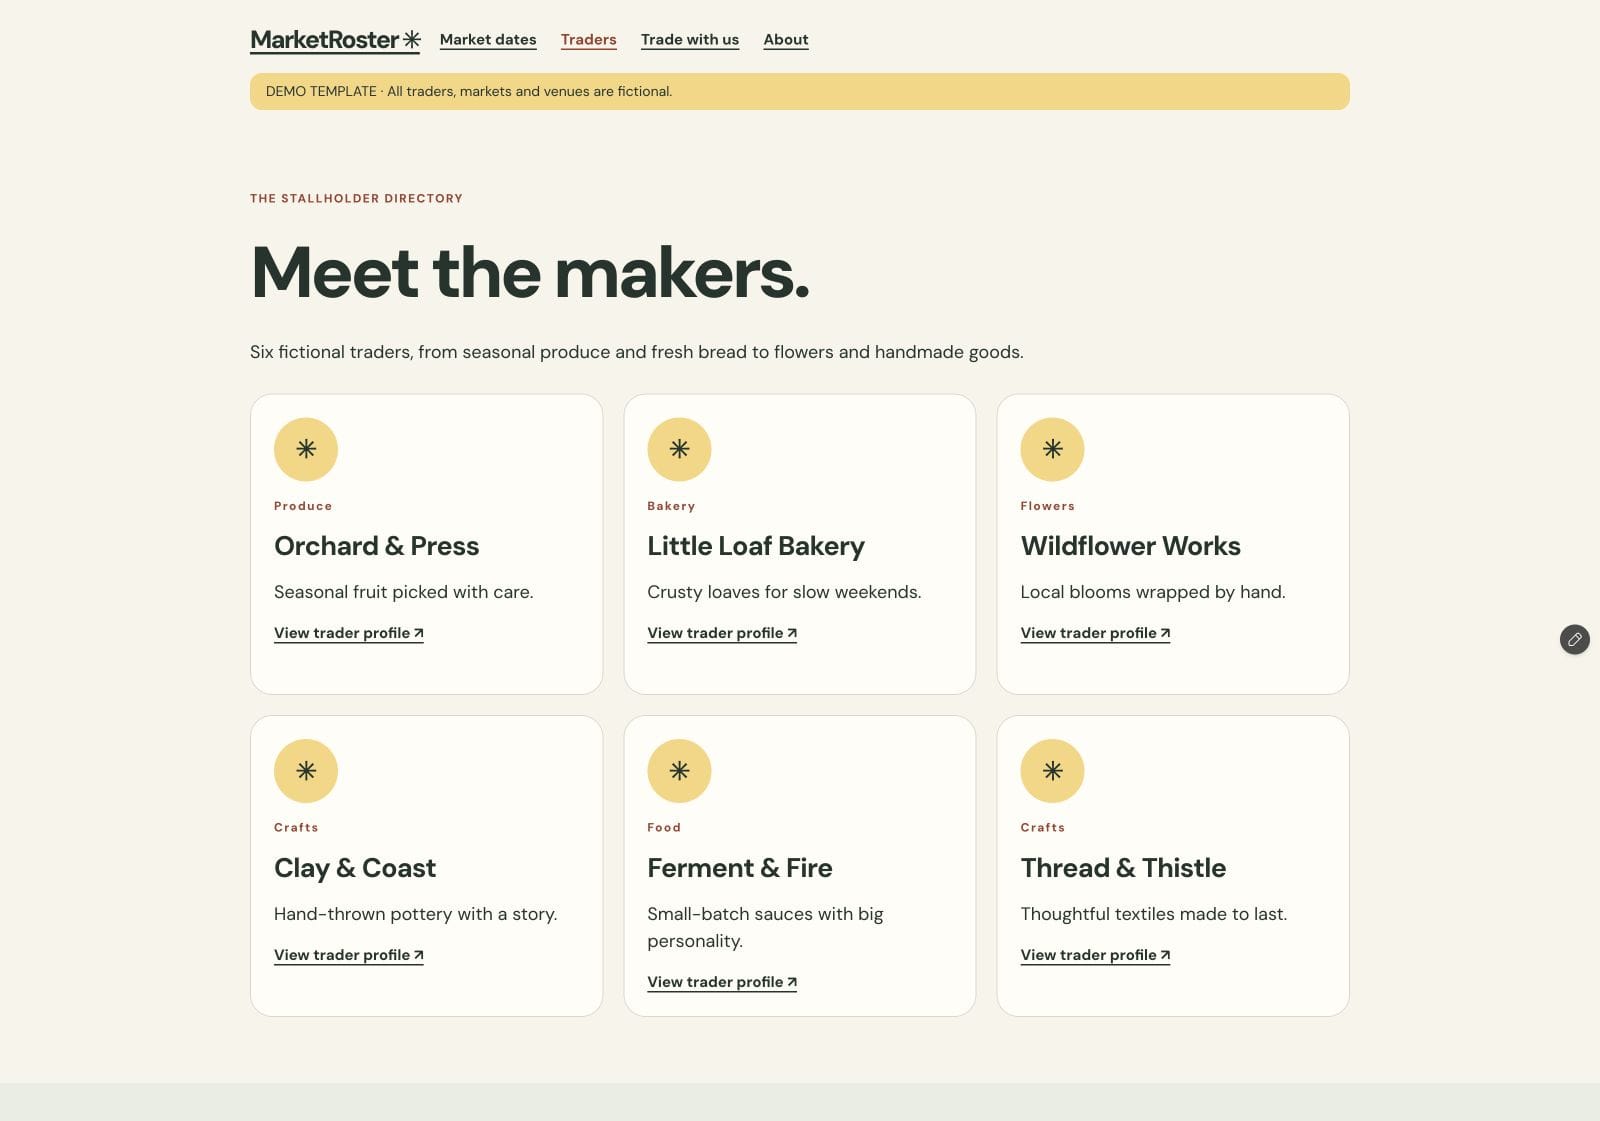
Task: Select the Traders nav item
Action: [588, 40]
